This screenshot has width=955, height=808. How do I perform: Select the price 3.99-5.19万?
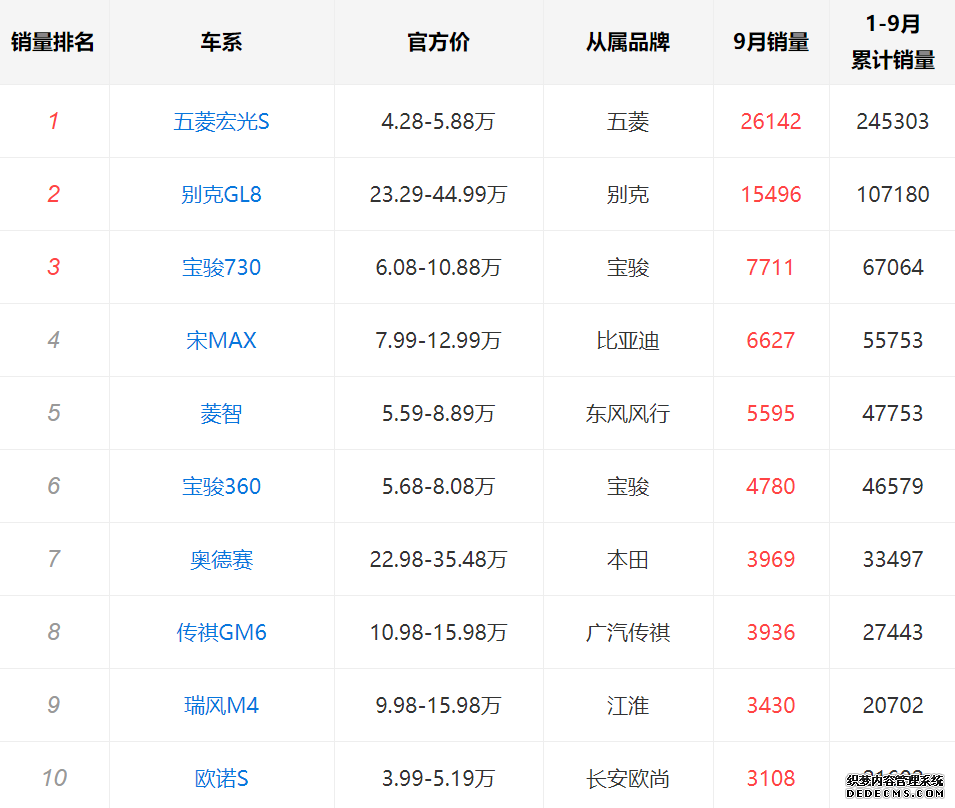click(439, 779)
